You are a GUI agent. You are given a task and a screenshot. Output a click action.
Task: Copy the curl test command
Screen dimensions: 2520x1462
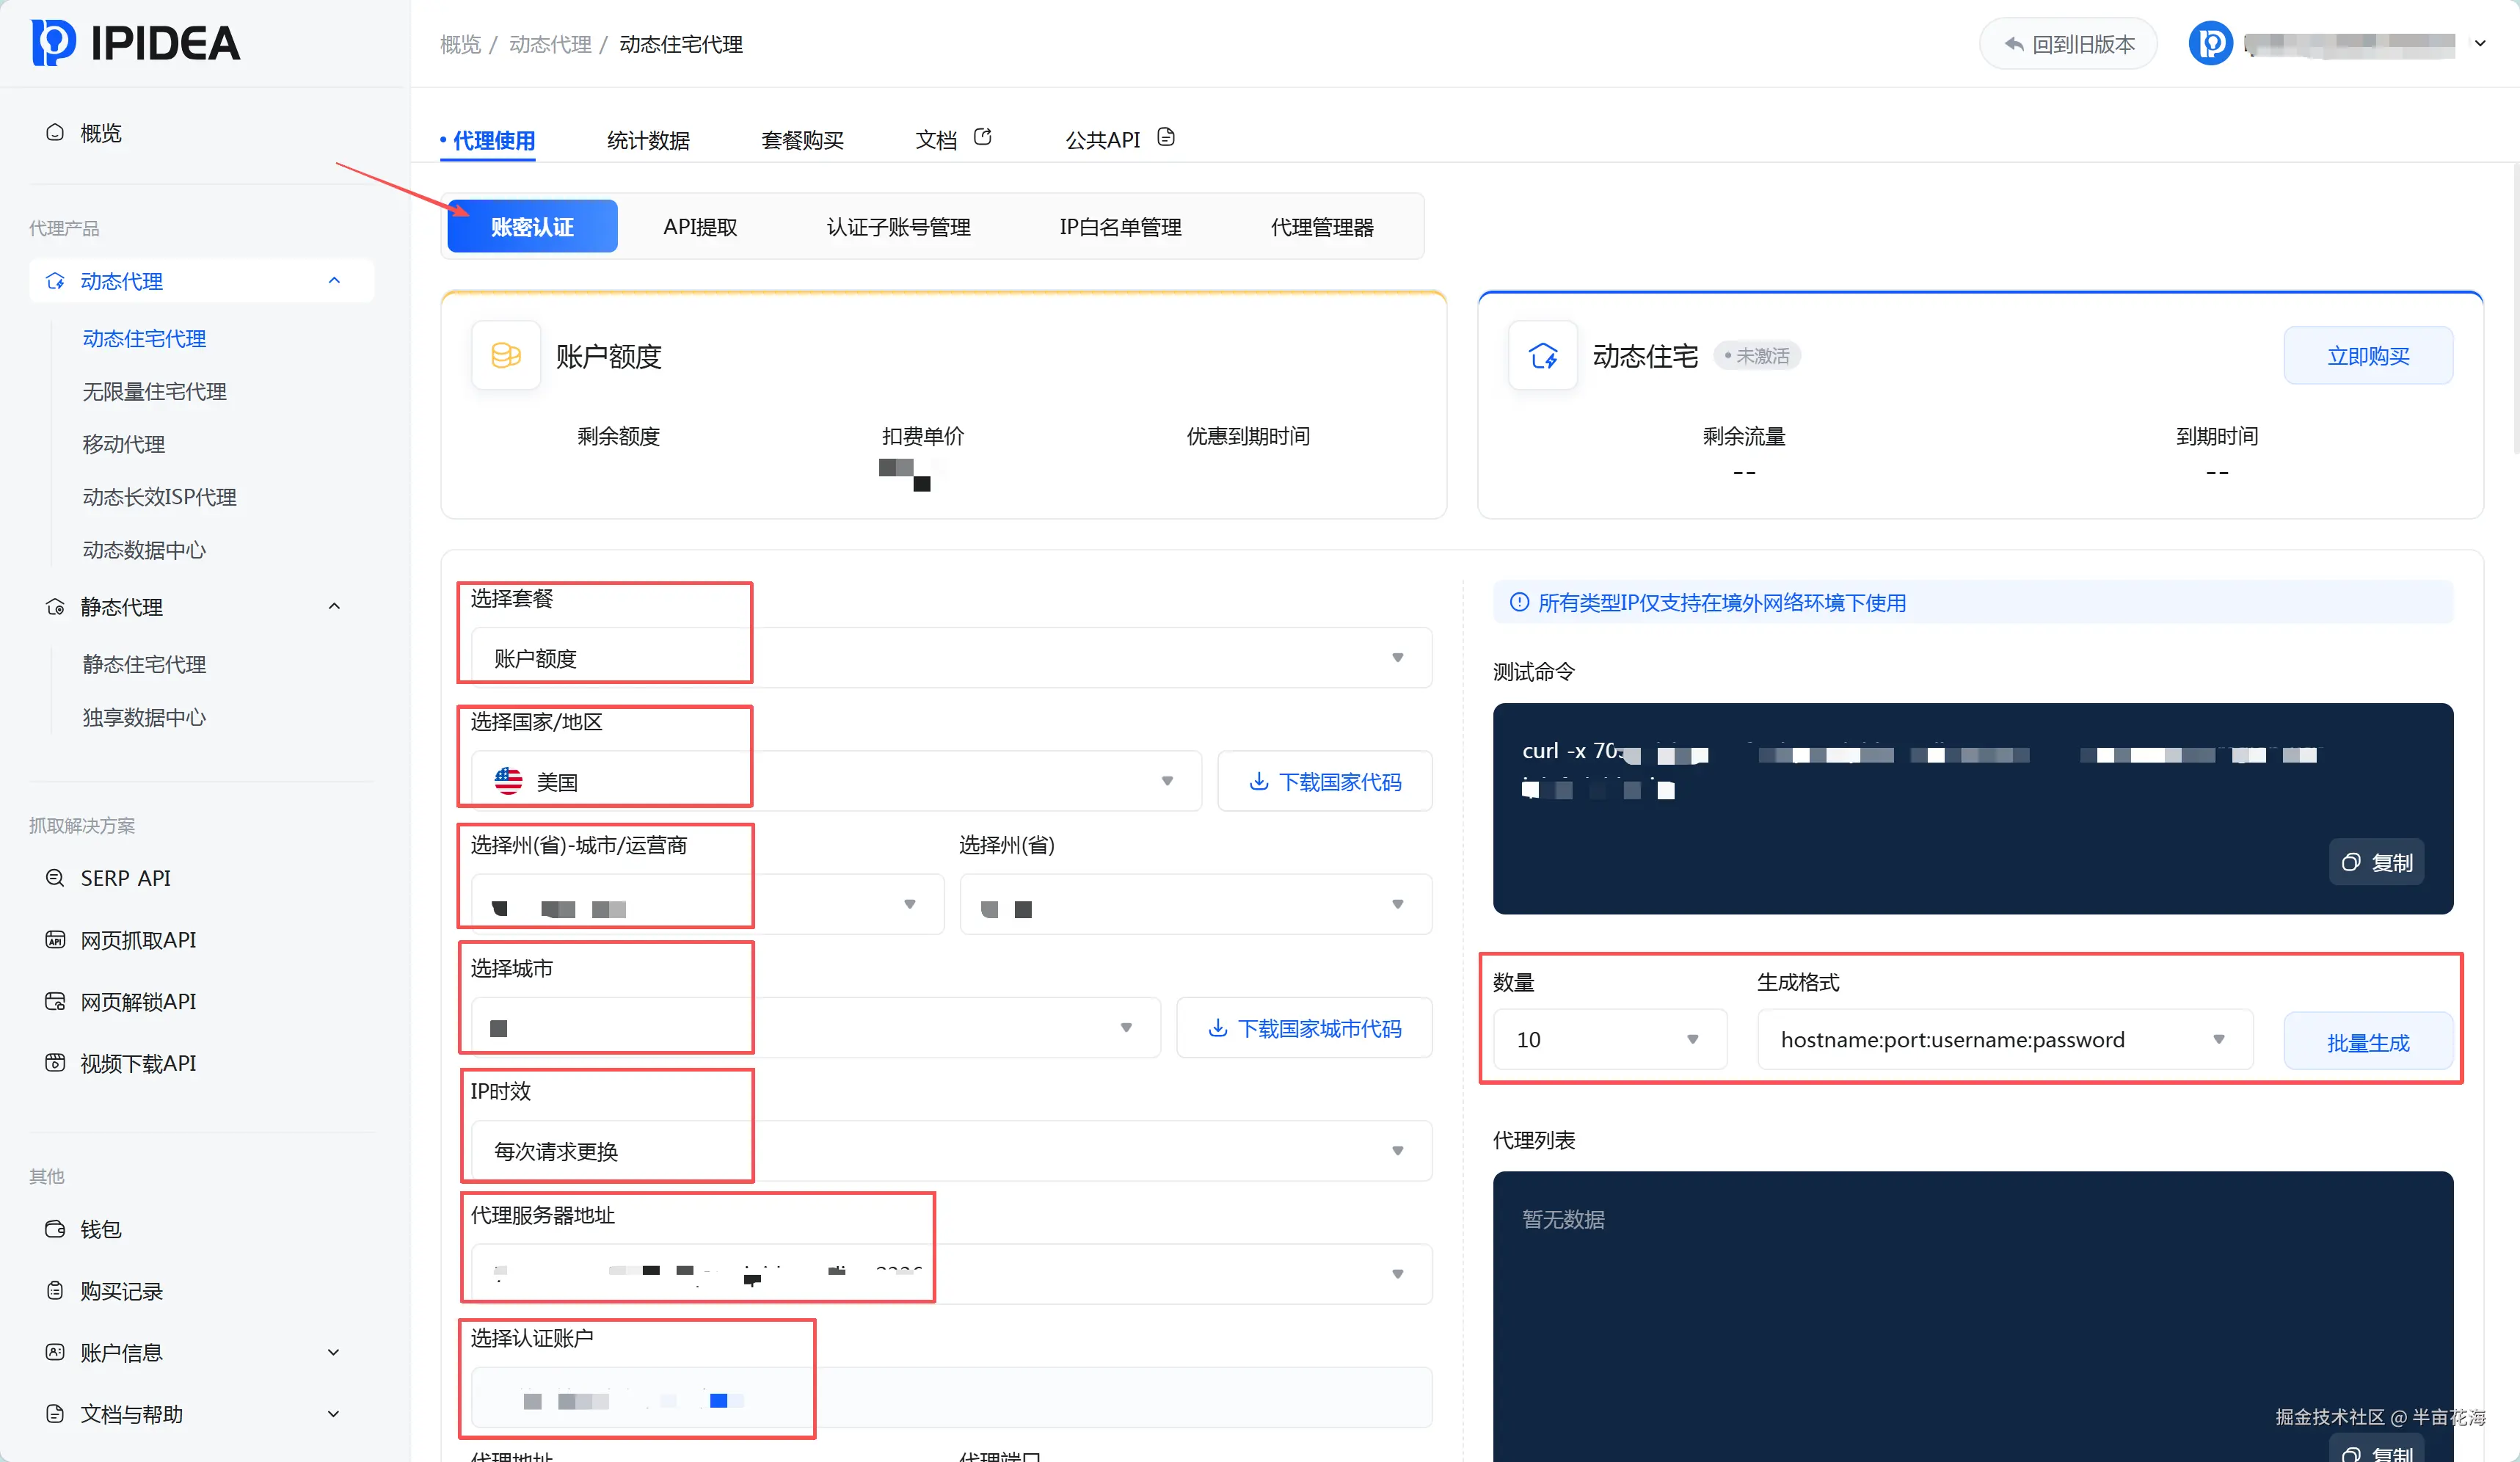point(2376,862)
